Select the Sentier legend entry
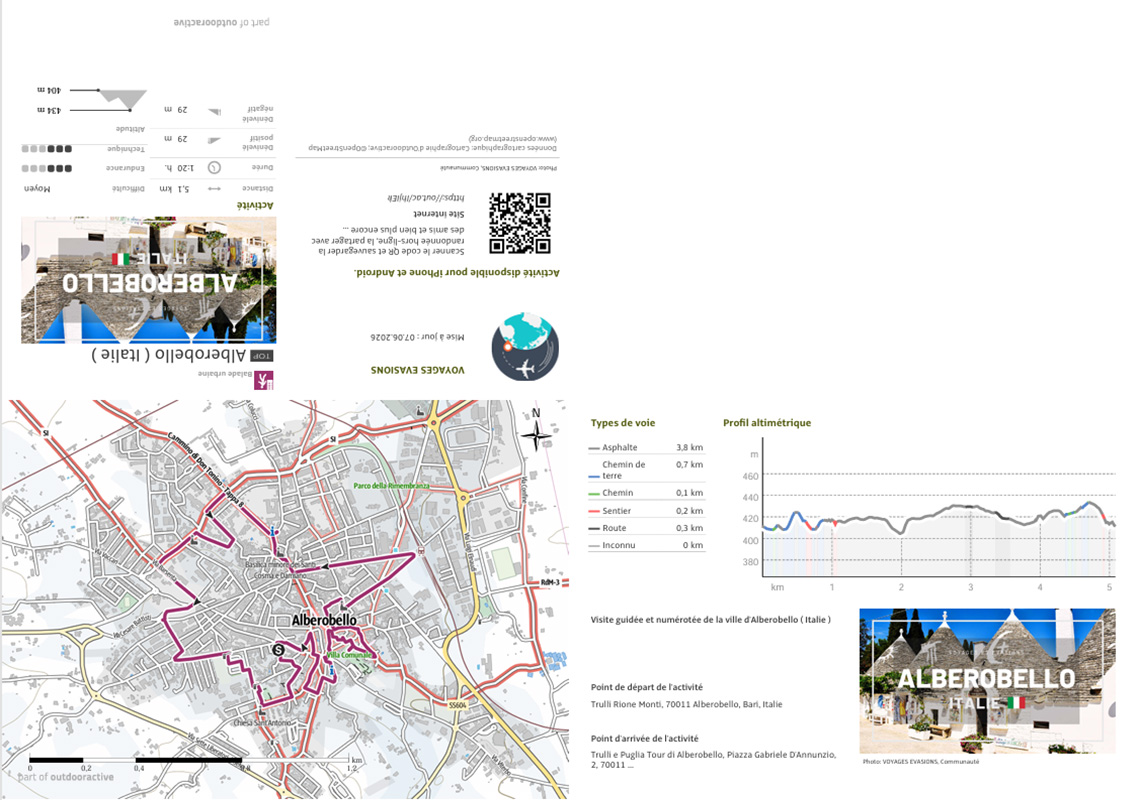The image size is (1140, 800). 646,511
